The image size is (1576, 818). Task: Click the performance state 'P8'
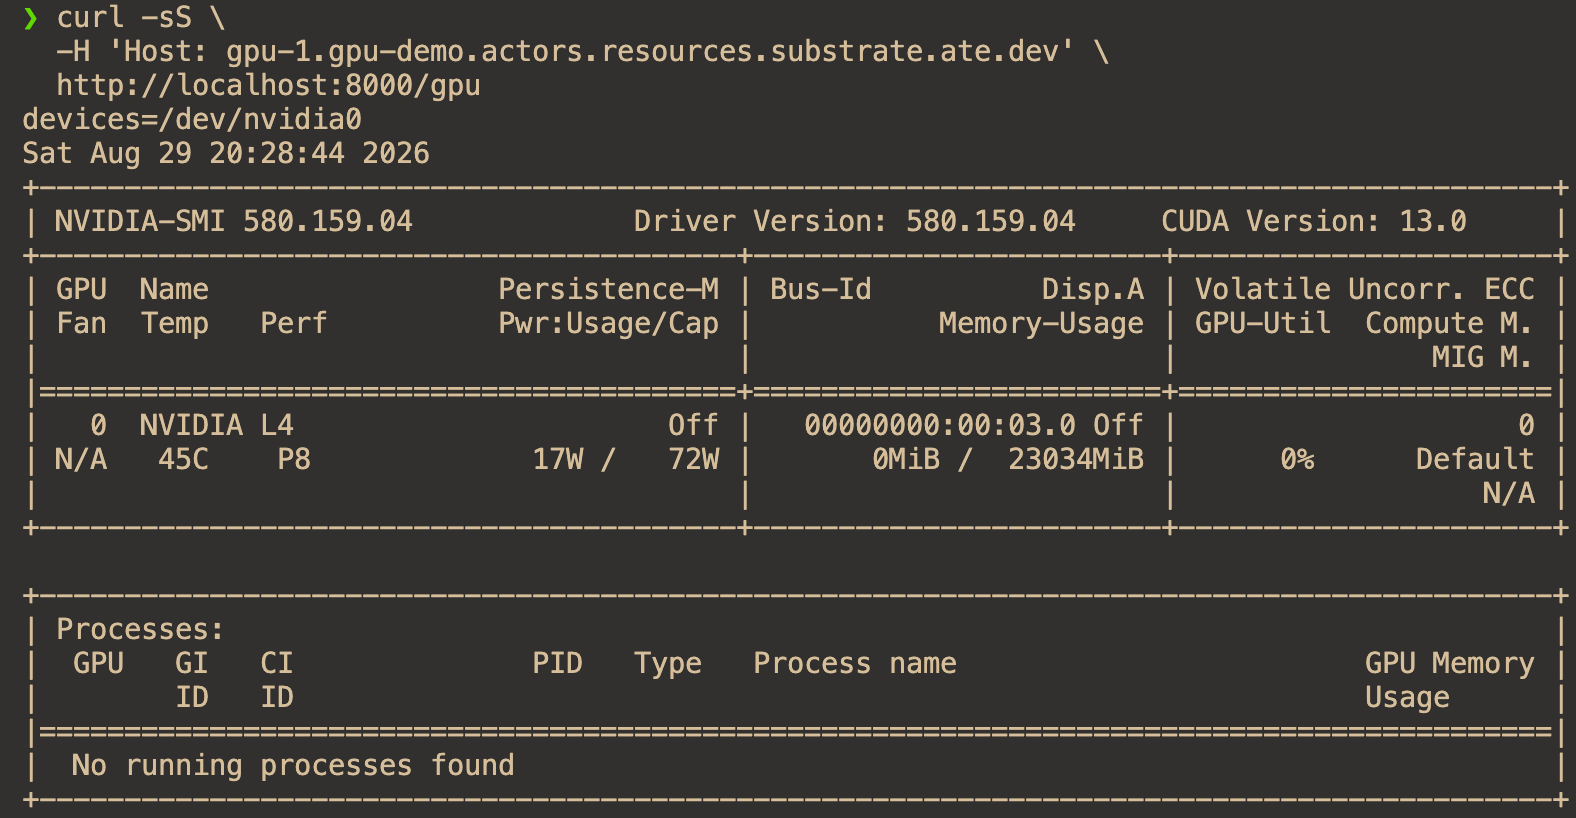293,460
